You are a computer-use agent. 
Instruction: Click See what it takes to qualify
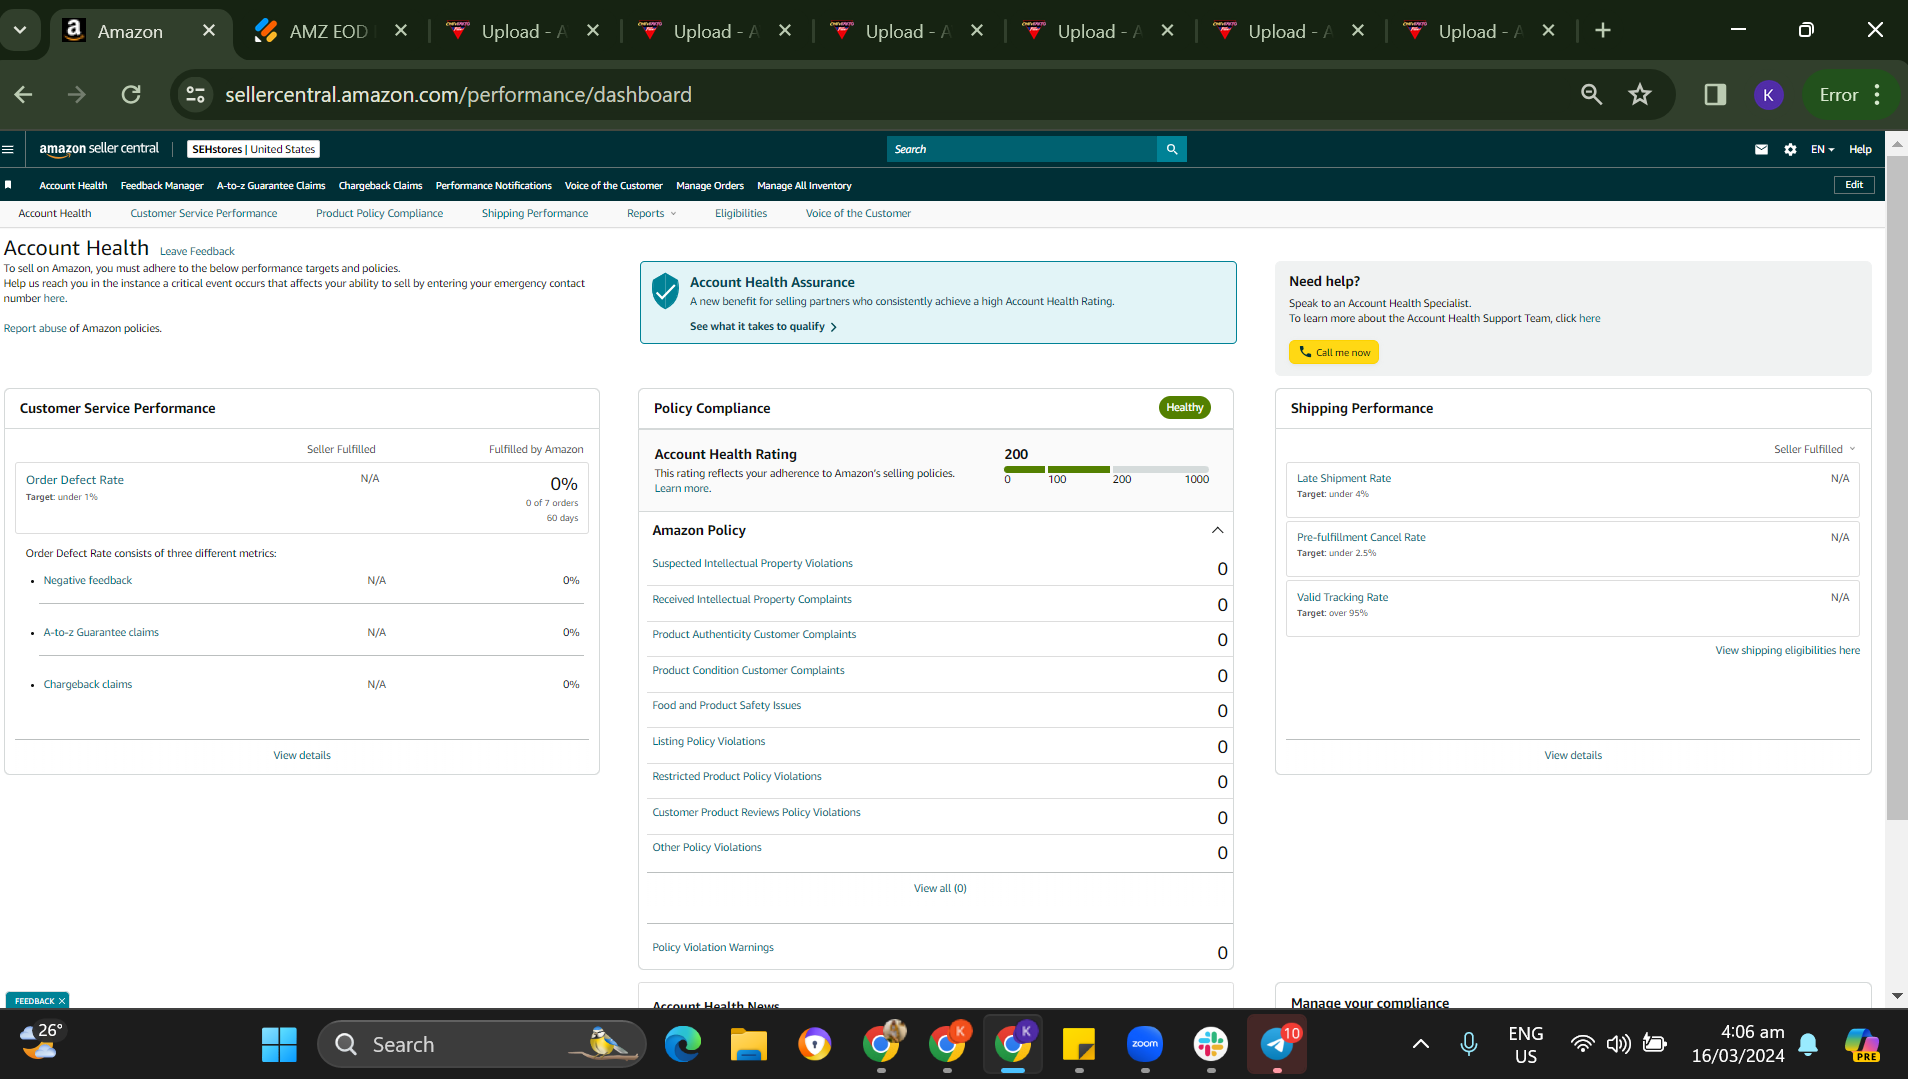pyautogui.click(x=763, y=327)
